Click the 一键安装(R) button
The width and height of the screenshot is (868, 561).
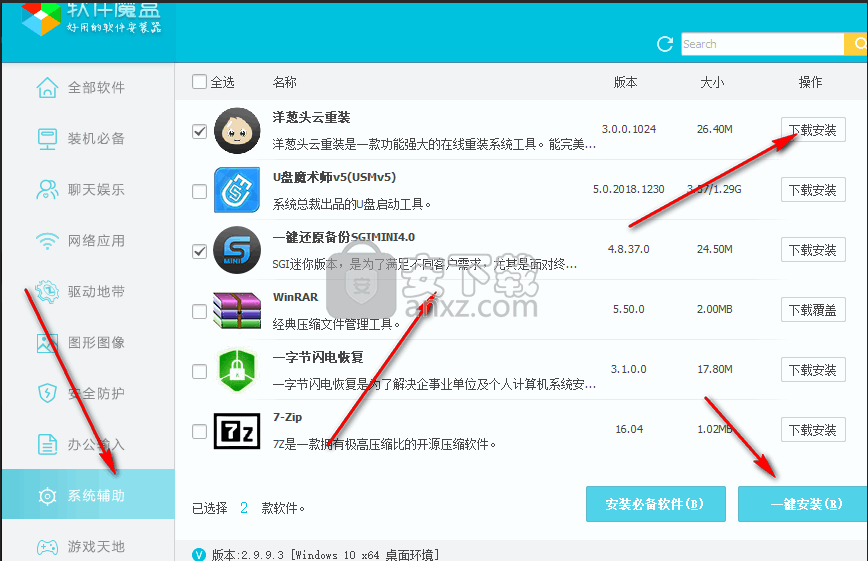(803, 504)
